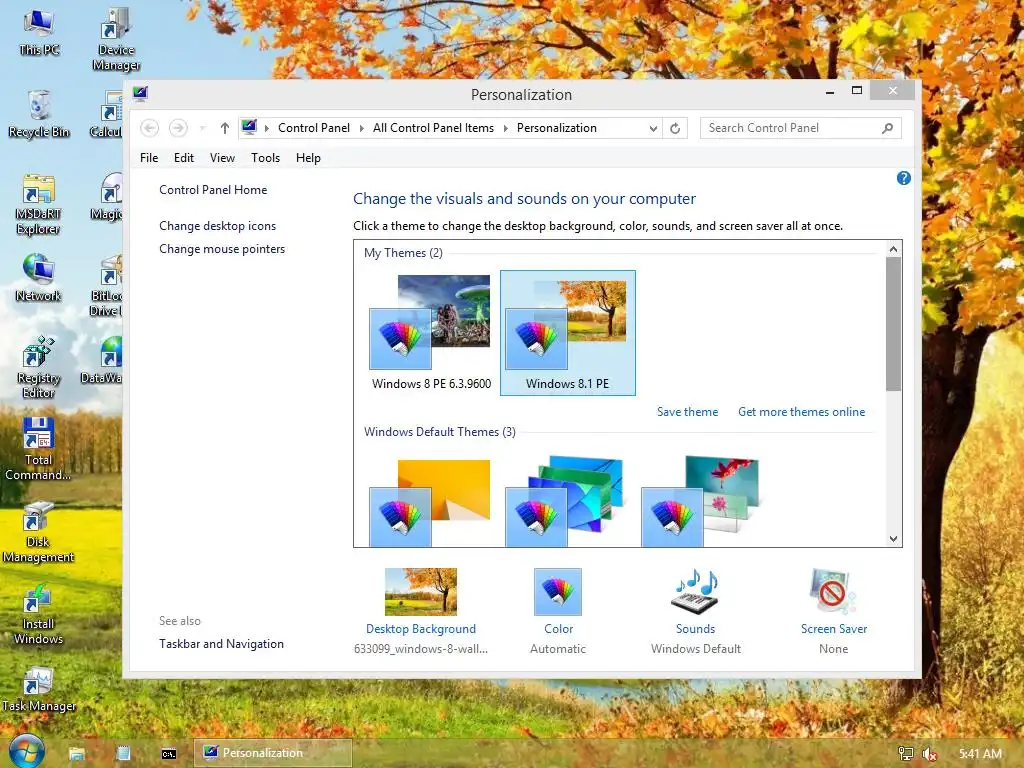
Task: Select the MSDaRT Explorer desktop shortcut
Action: 39,204
